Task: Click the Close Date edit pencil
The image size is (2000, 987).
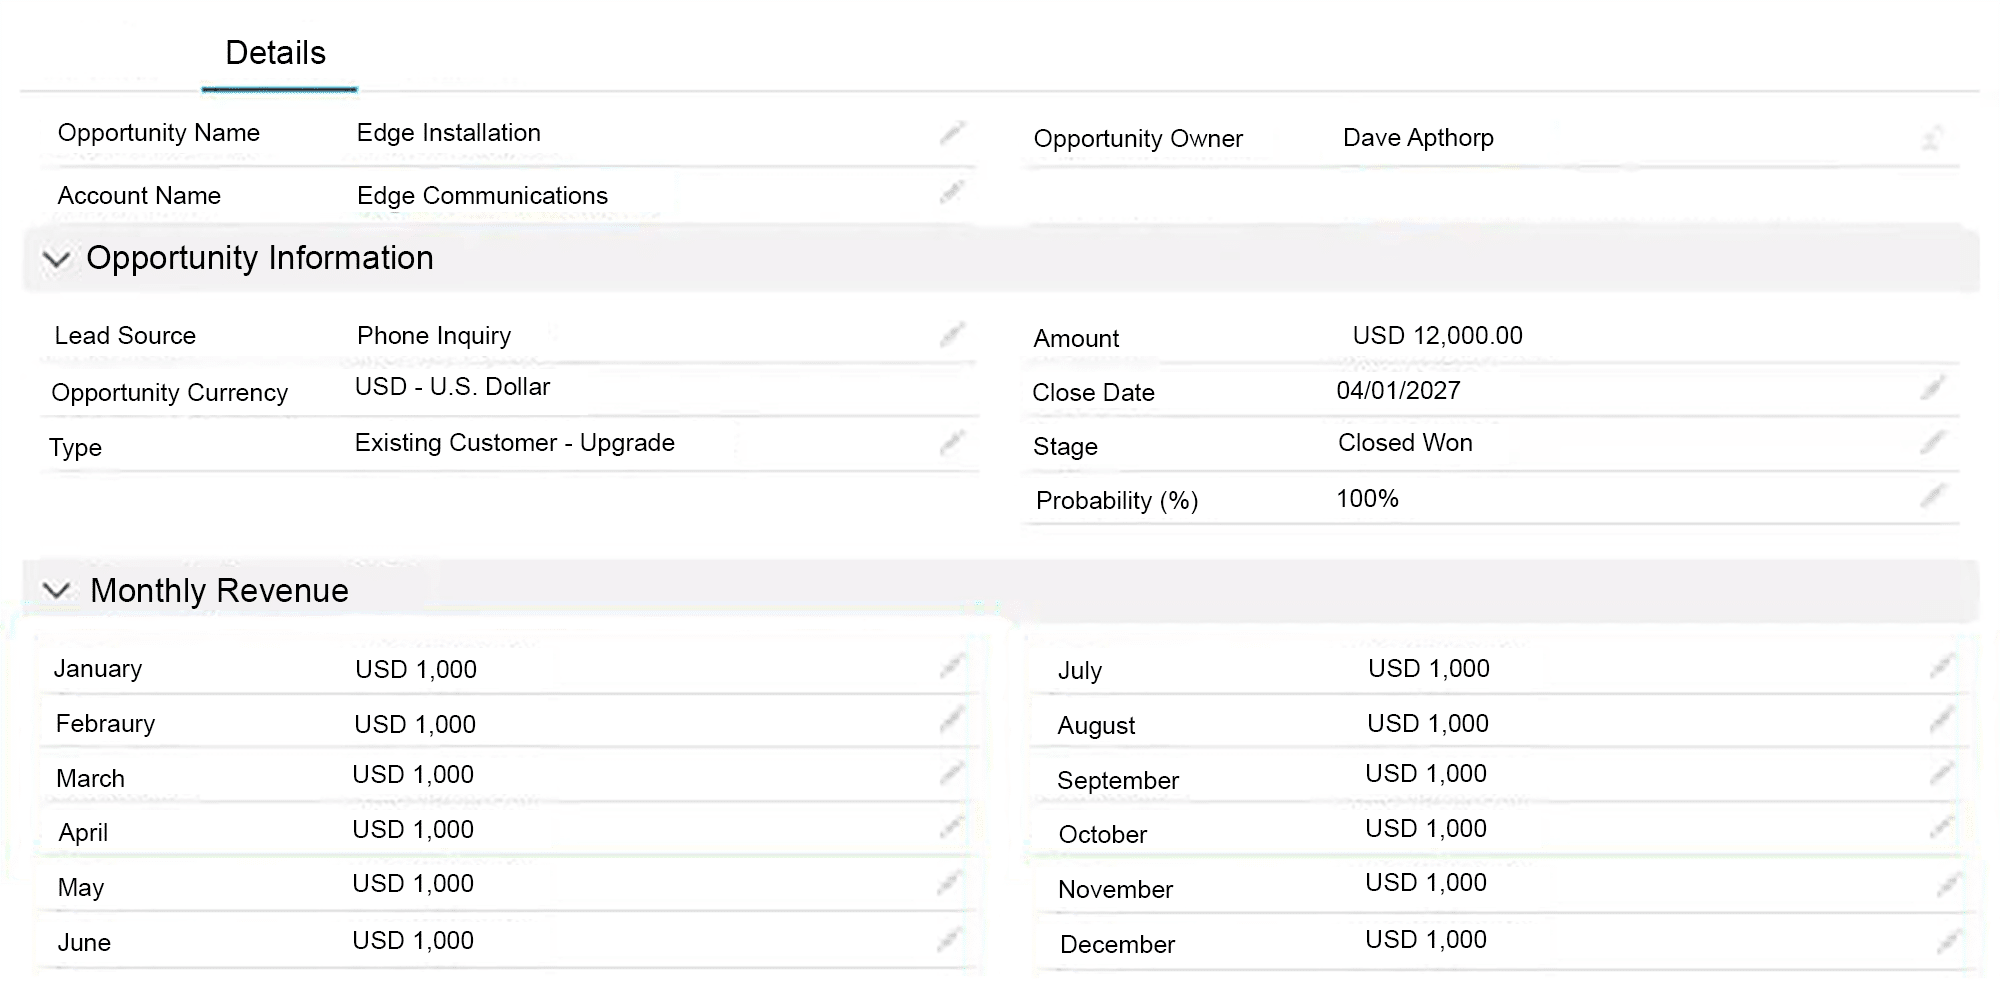Action: [1932, 388]
